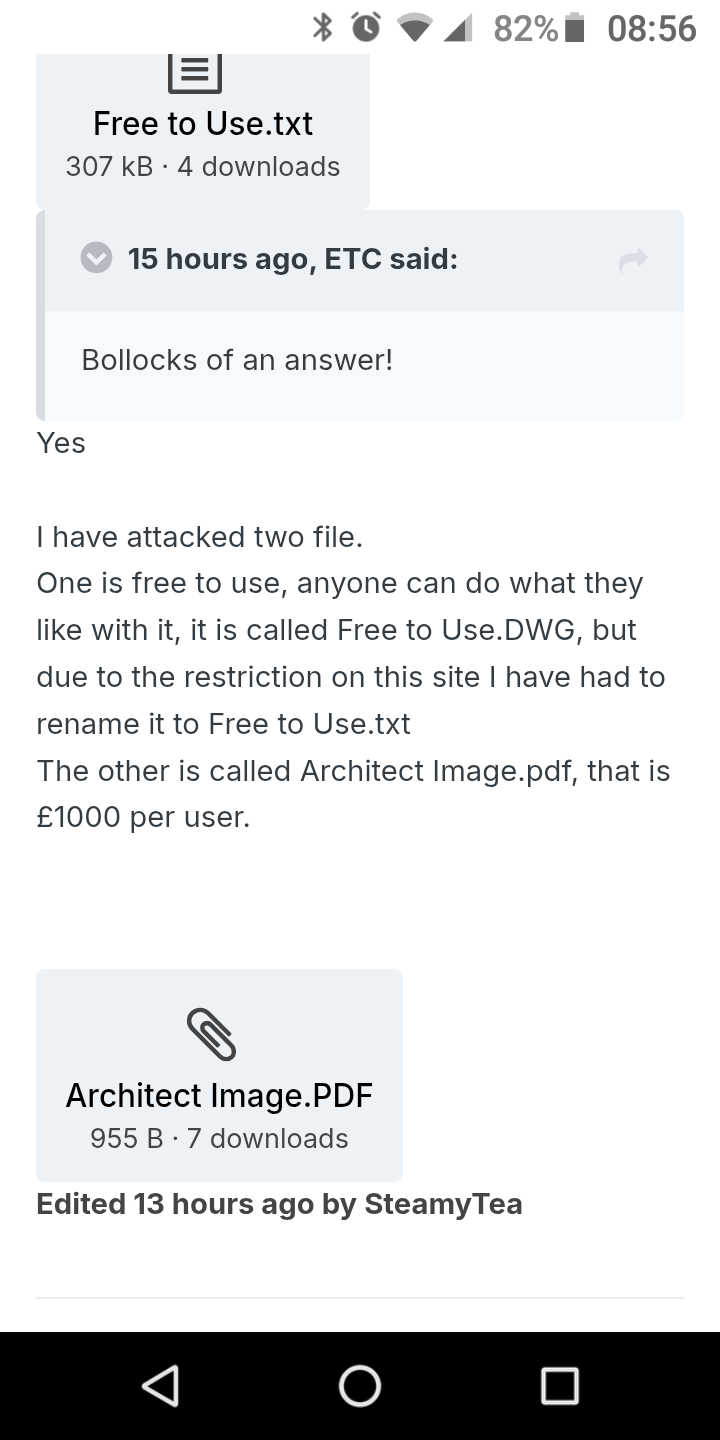Tap the Android home circle button
The width and height of the screenshot is (720, 1440).
(x=360, y=1386)
